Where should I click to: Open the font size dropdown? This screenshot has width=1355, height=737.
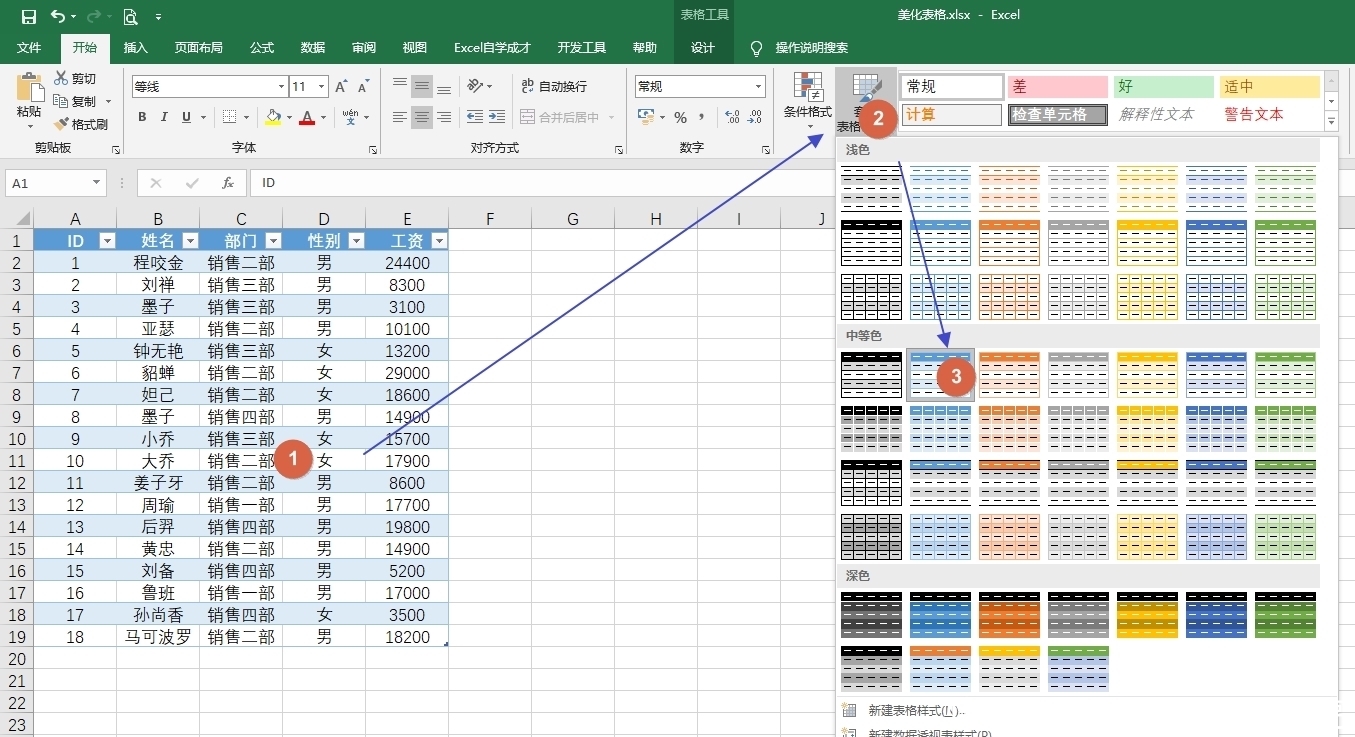tap(322, 86)
